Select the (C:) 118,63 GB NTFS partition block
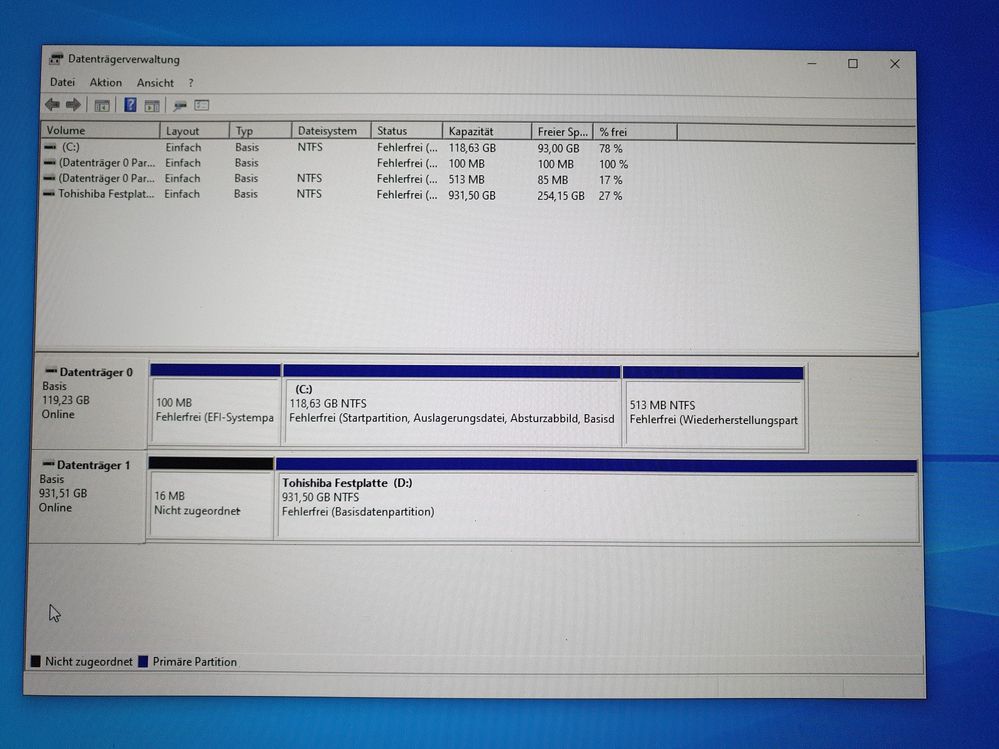Screen dimensions: 999x749 point(451,409)
